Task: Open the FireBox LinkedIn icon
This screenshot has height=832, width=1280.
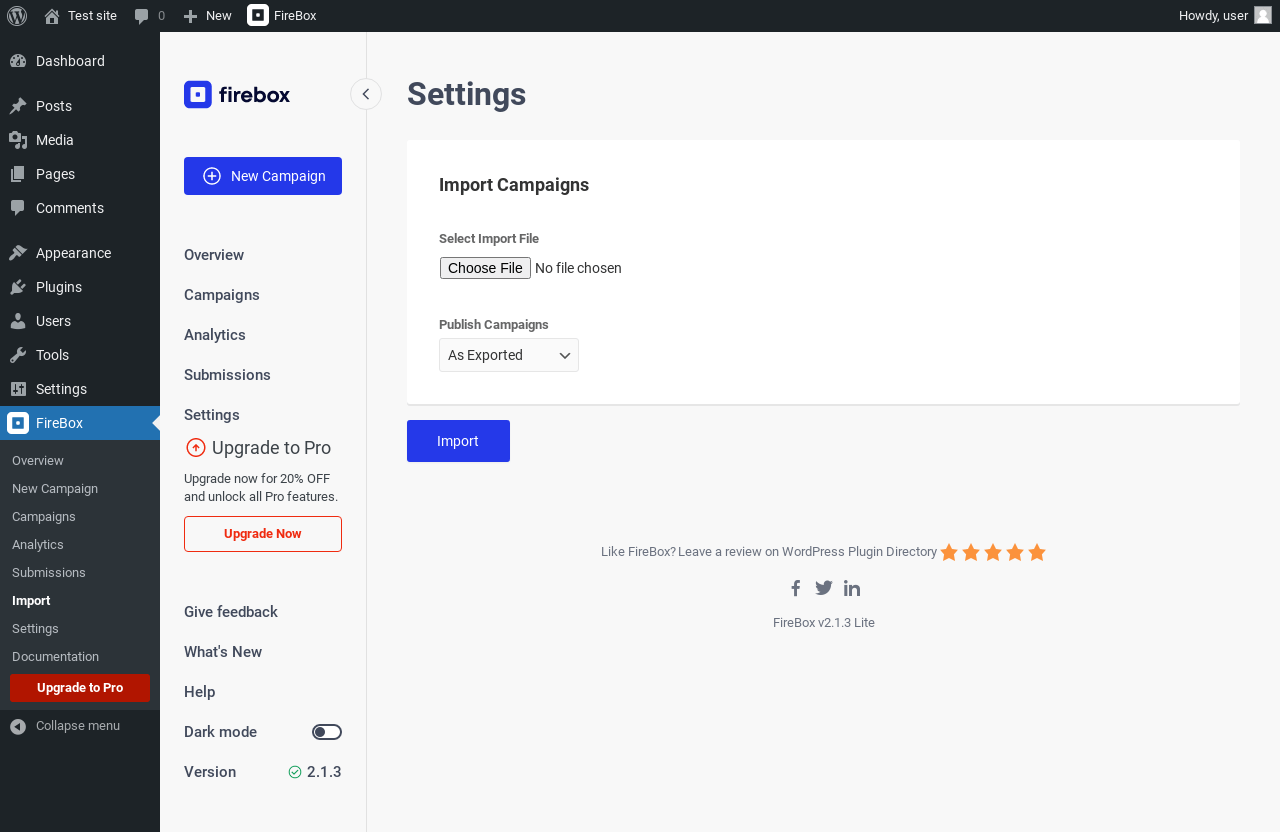Action: pyautogui.click(x=852, y=588)
